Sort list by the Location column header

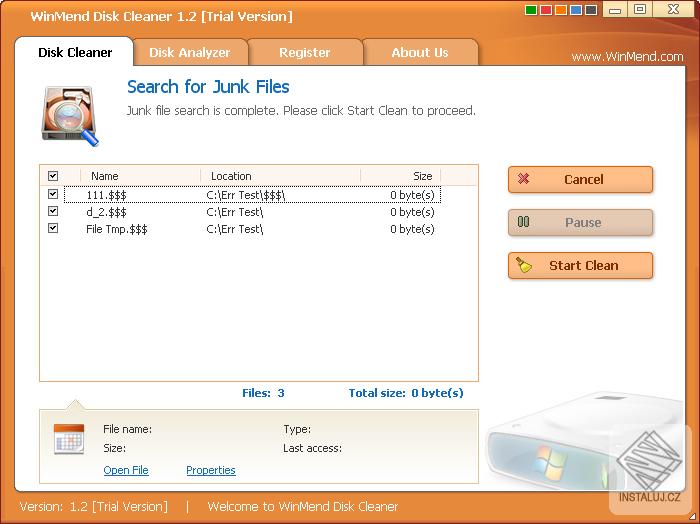click(280, 176)
